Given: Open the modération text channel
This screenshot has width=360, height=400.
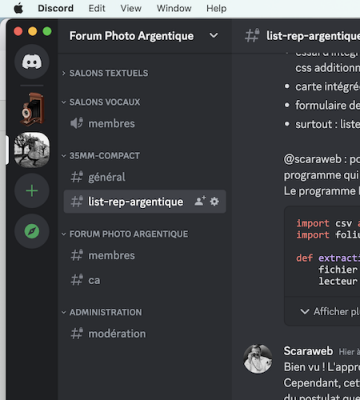Looking at the screenshot, I should pyautogui.click(x=145, y=333).
